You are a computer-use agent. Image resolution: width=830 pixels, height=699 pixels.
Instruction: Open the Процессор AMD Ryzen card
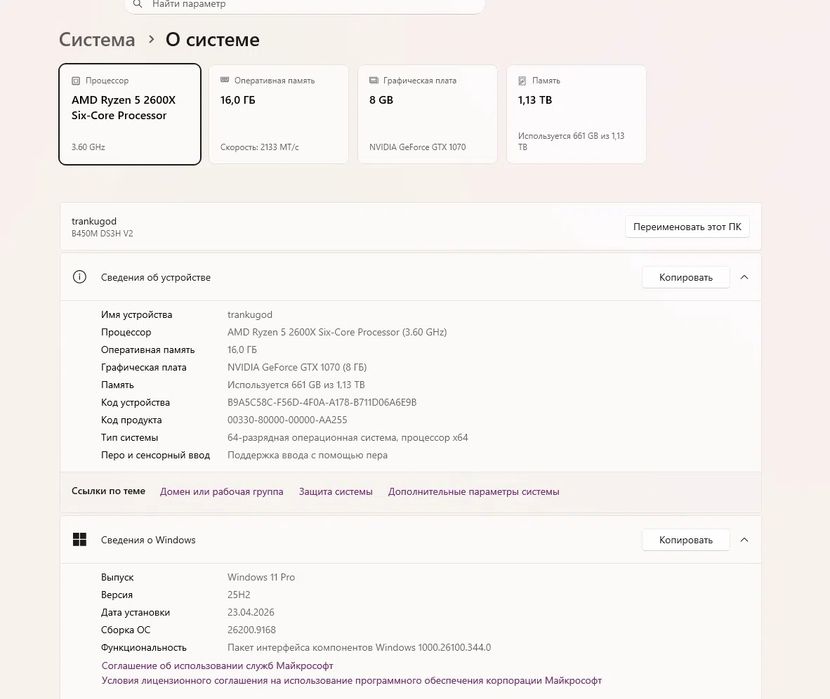(130, 114)
